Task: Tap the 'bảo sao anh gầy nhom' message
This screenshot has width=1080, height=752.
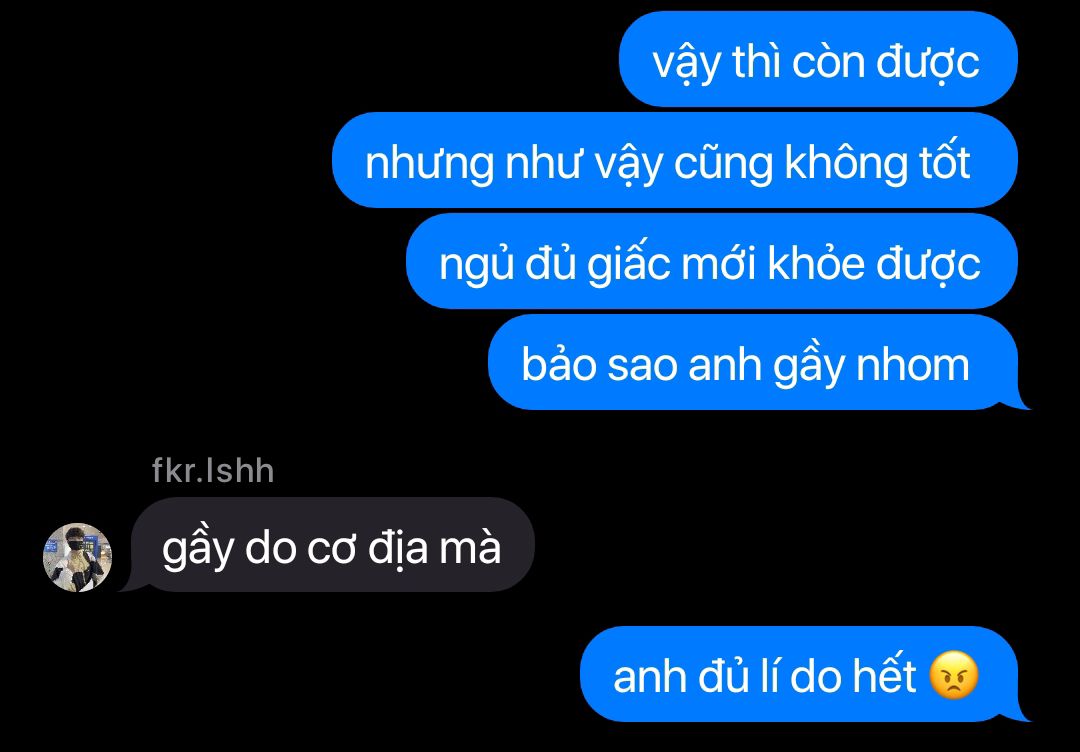Action: [x=754, y=363]
